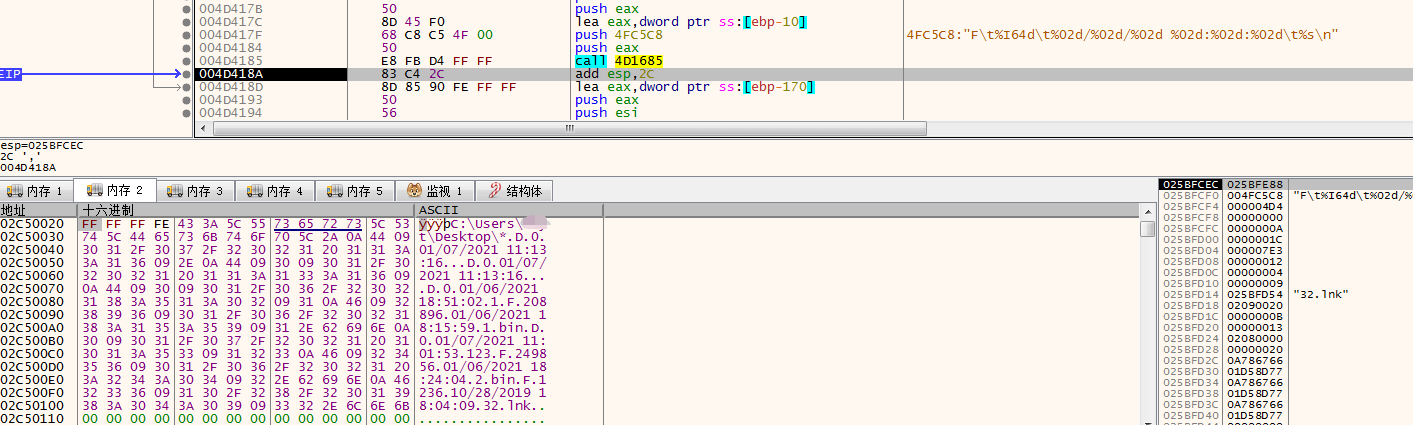
Task: Toggle breakpoint dot at address 004D4193
Action: pos(186,99)
